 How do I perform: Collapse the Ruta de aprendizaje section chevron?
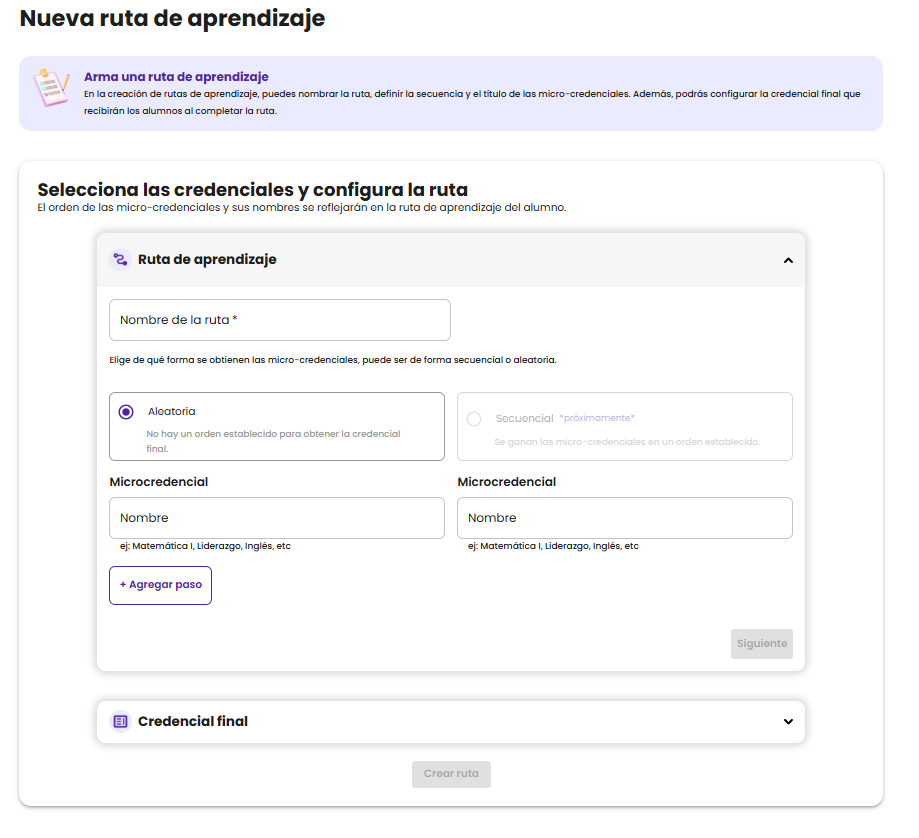pos(788,260)
